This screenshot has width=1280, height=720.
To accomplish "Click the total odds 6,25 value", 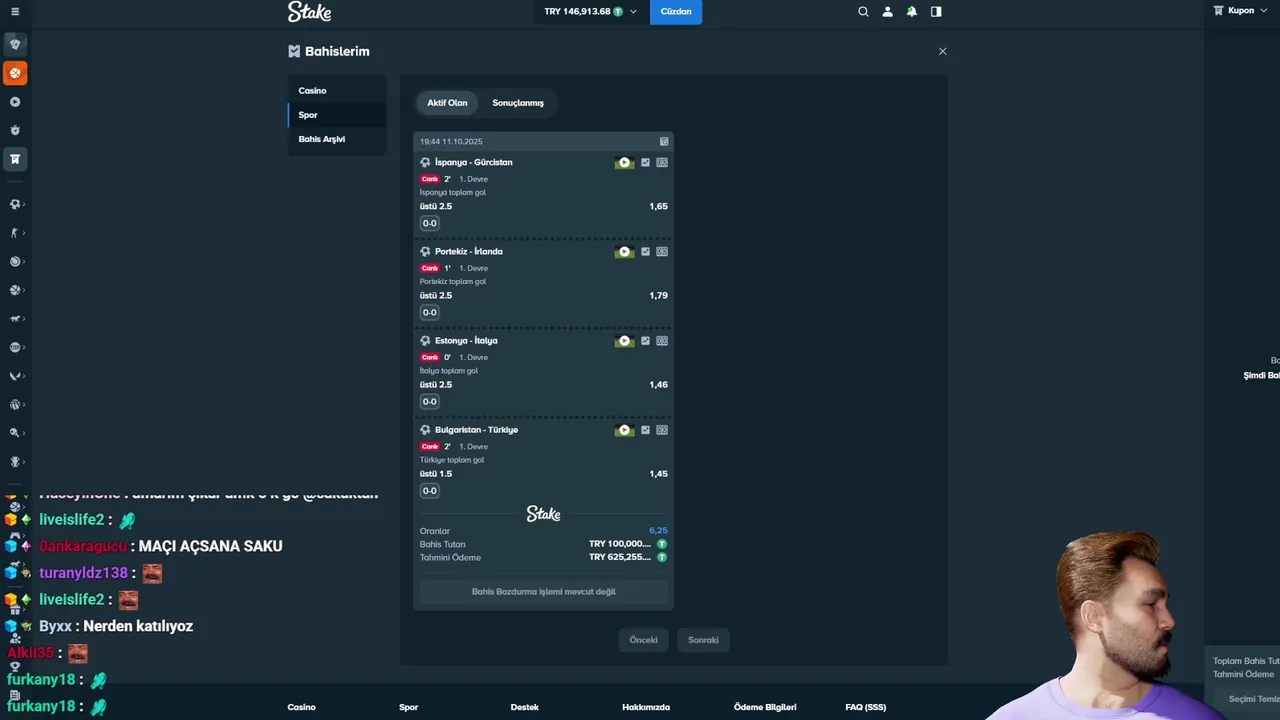I will (658, 531).
